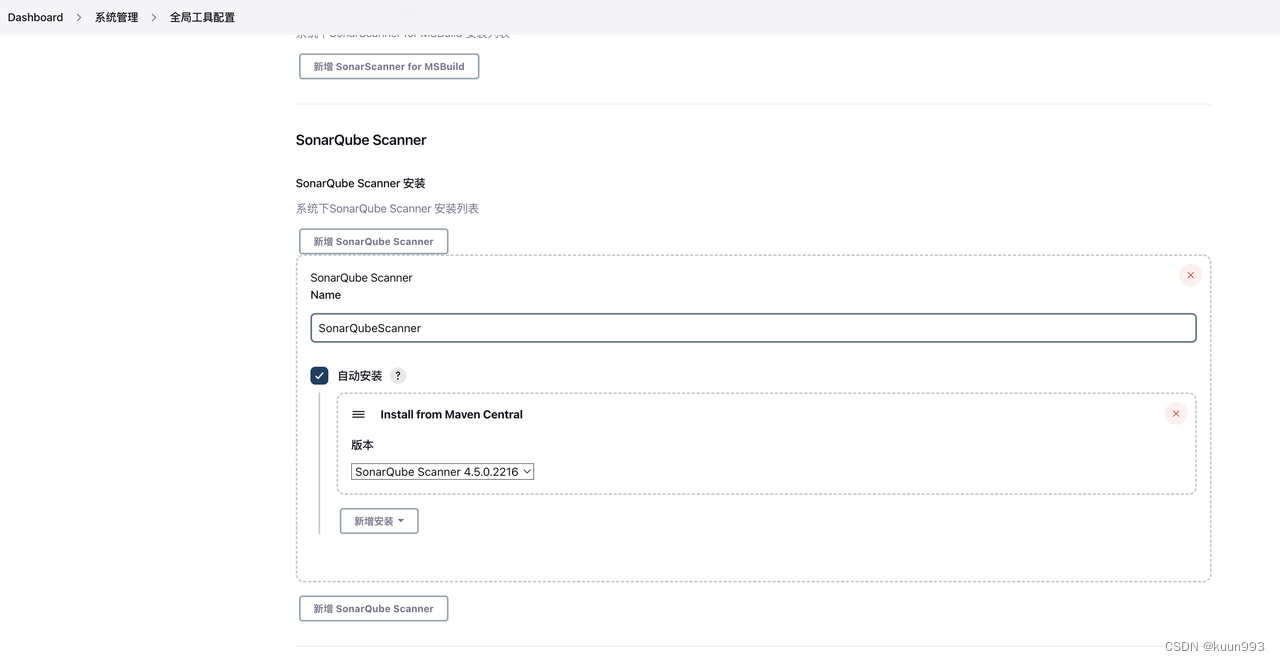Click the red X on the Maven Central installer

click(1176, 413)
